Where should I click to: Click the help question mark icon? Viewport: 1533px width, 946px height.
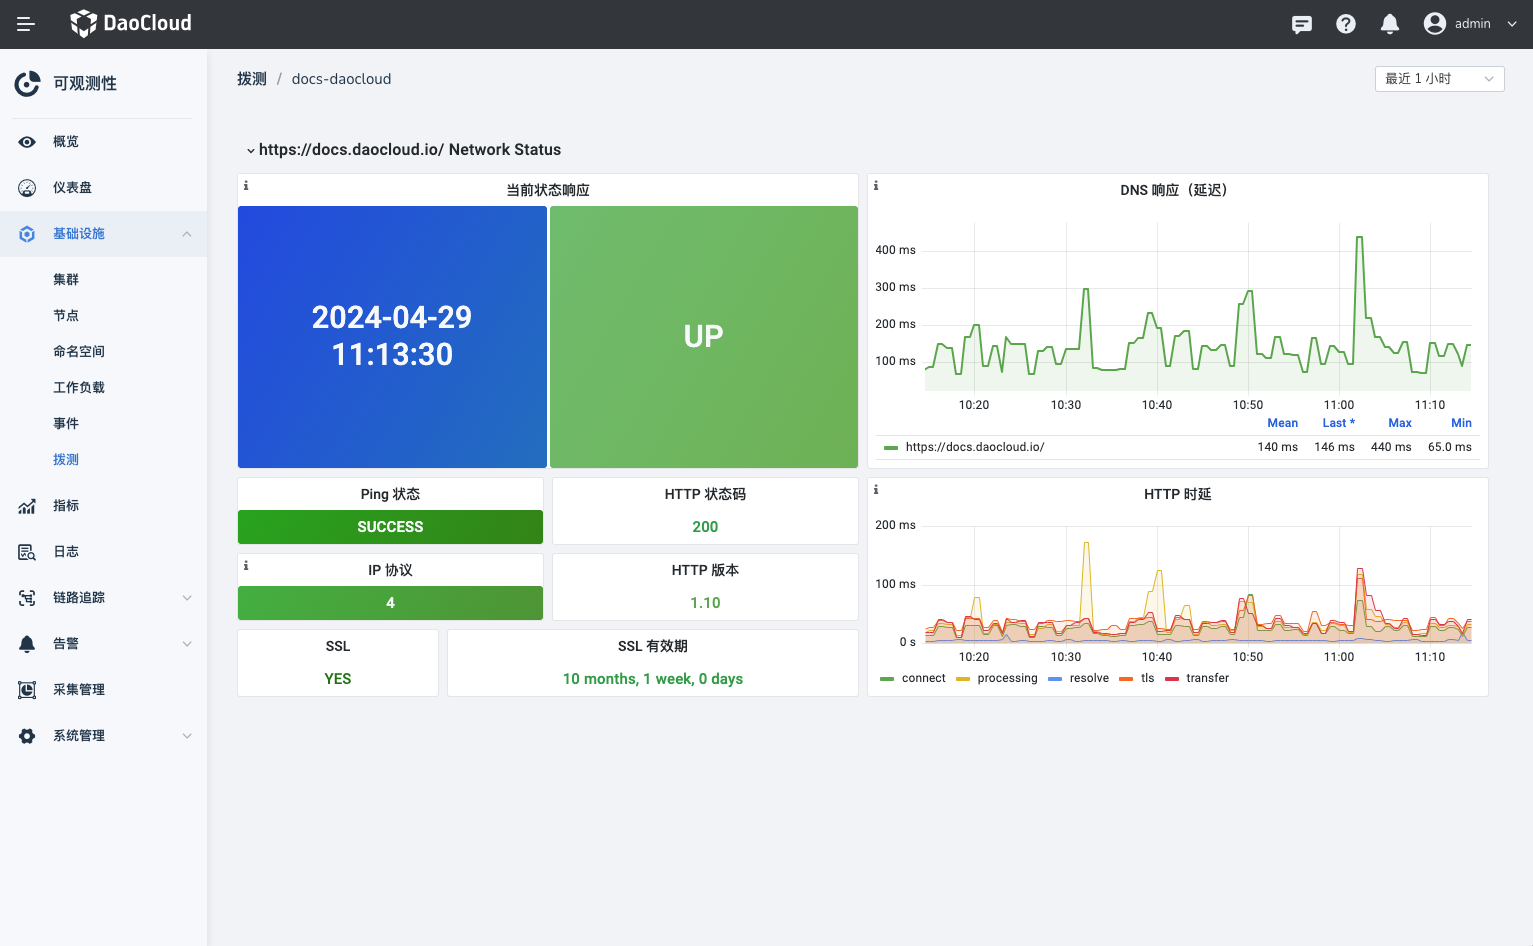pyautogui.click(x=1345, y=24)
